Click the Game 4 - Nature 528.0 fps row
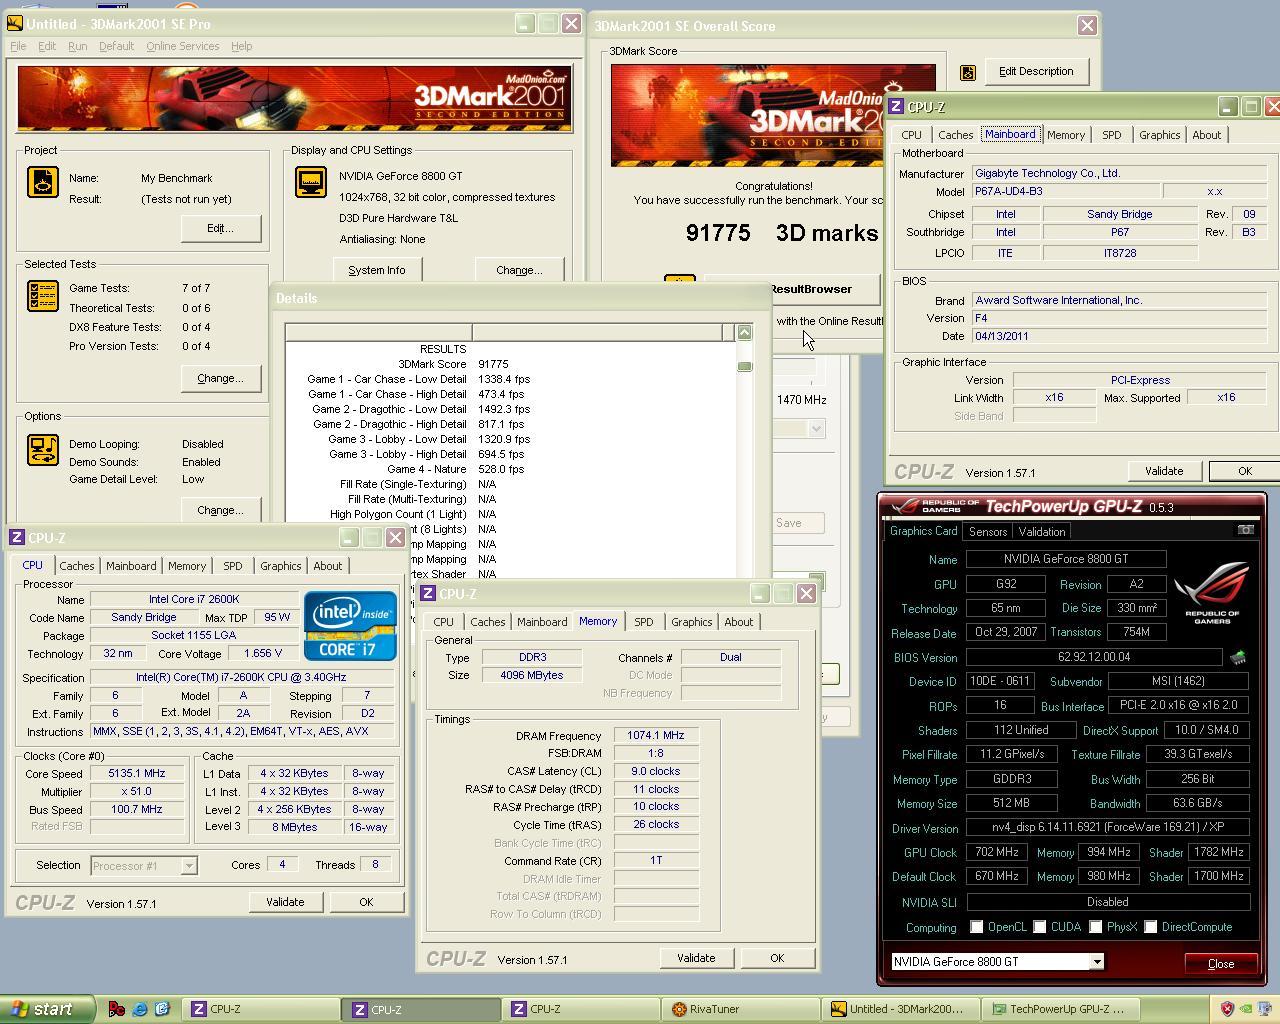Screen dimensions: 1280x1024 point(510,469)
